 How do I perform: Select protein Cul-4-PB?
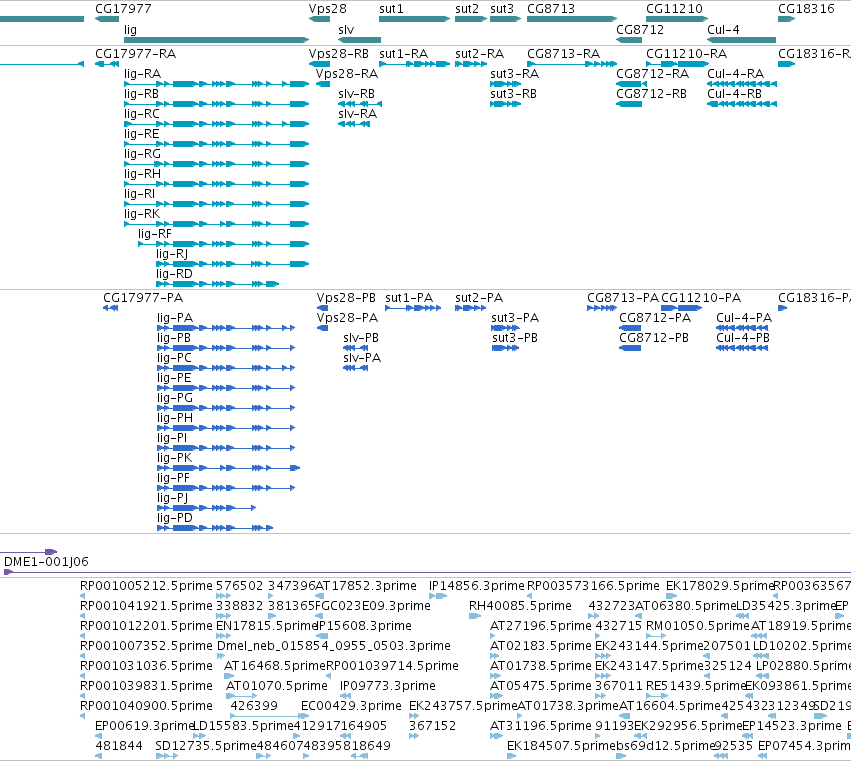(x=742, y=348)
